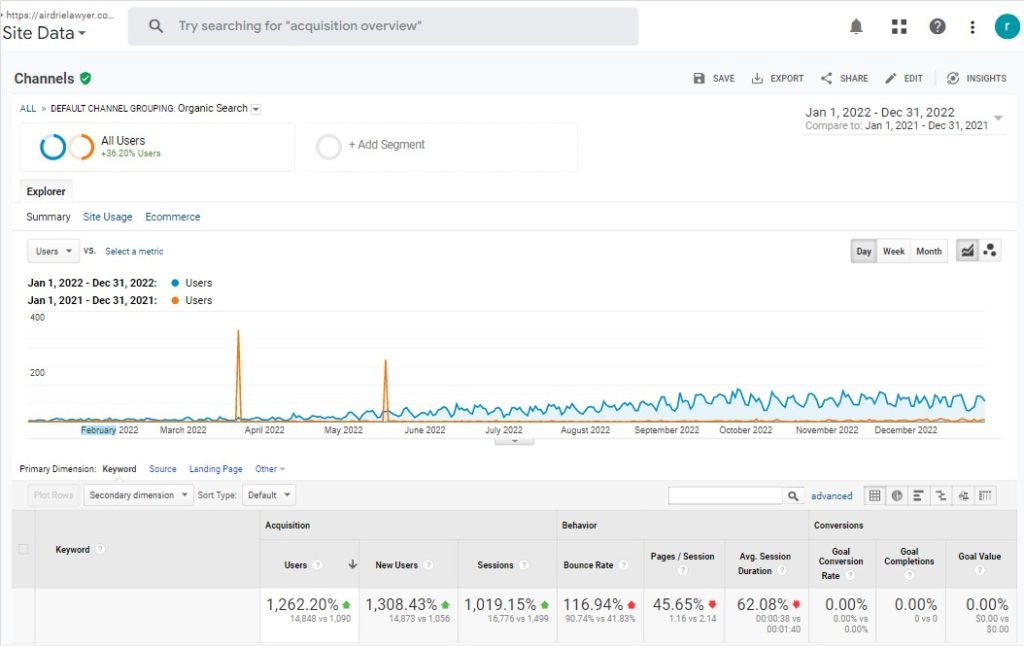Viewport: 1024px width, 646px height.
Task: Open the notifications bell icon
Action: (x=856, y=27)
